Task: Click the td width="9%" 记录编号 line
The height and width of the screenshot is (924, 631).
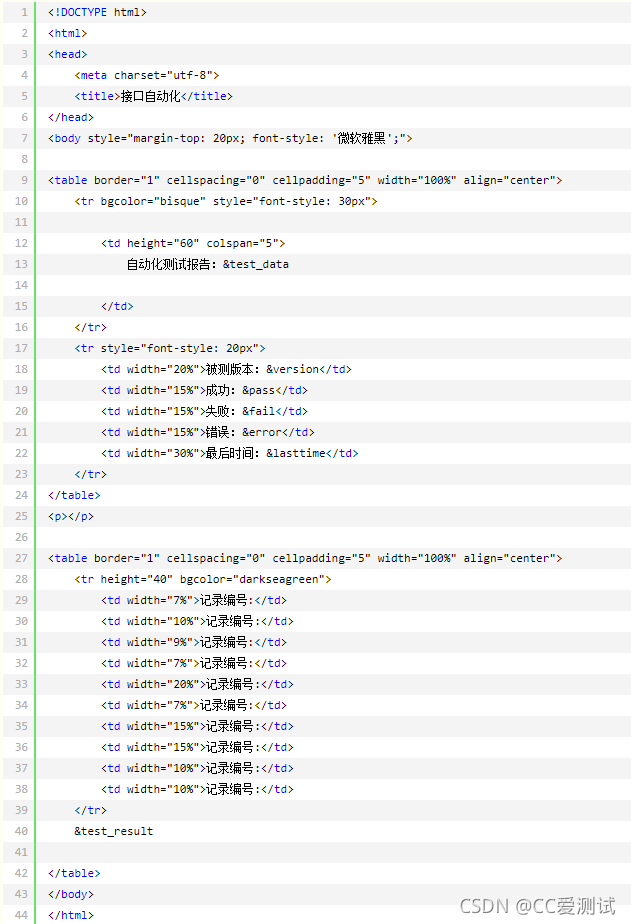Action: click(194, 642)
